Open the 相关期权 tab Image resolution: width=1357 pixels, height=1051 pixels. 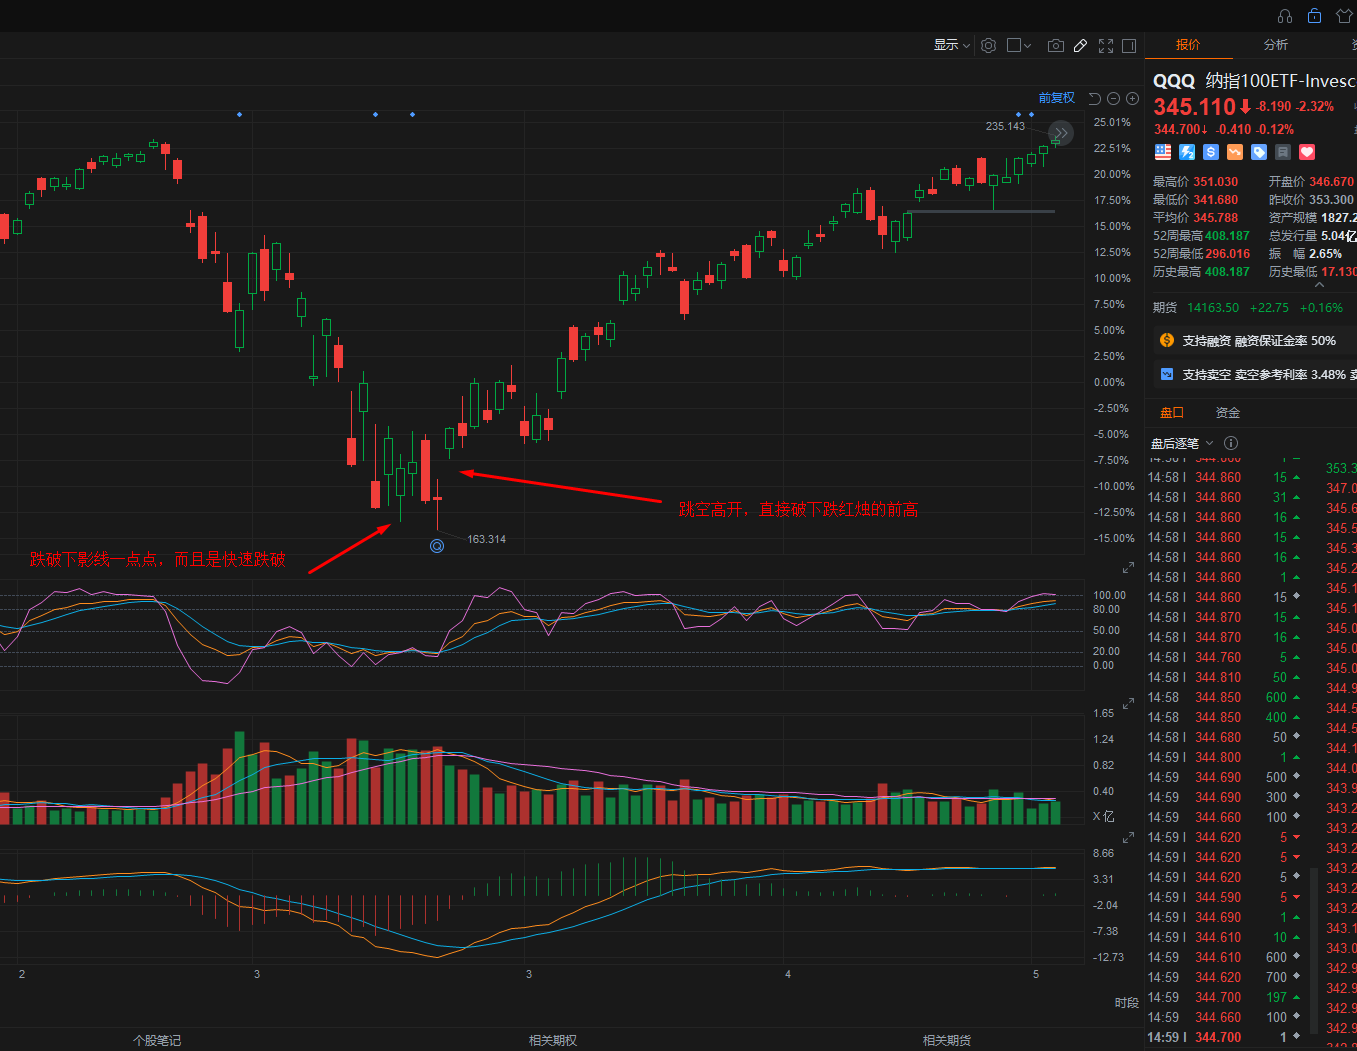coord(553,1041)
